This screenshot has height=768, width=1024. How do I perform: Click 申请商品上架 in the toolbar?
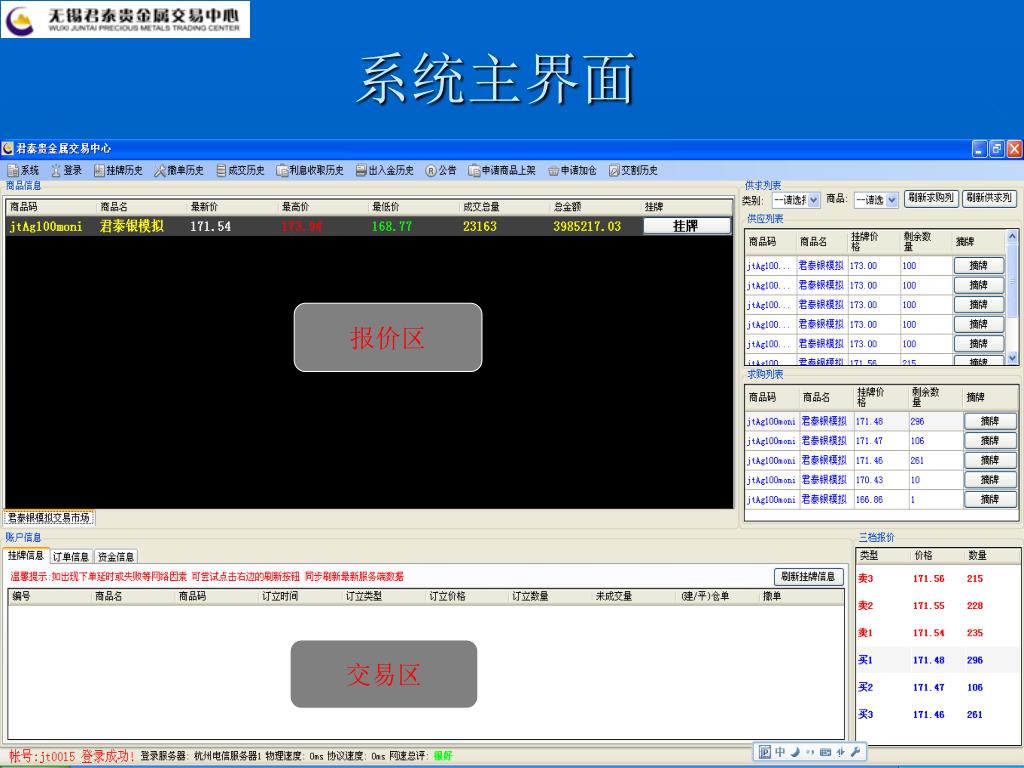coord(502,170)
